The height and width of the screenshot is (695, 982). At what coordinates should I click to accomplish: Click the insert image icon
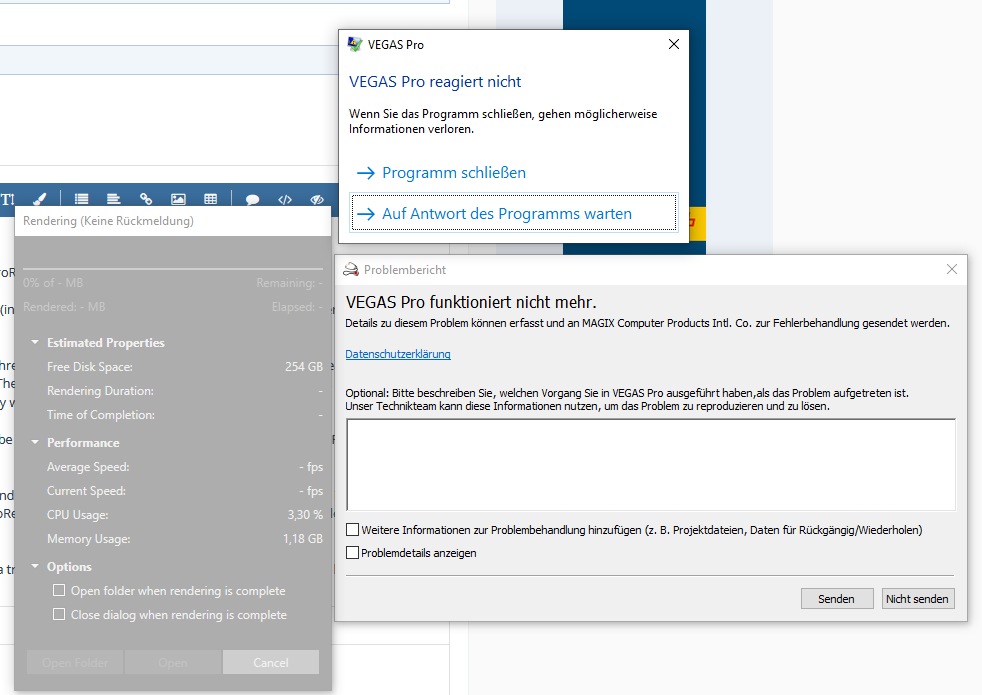coord(178,199)
